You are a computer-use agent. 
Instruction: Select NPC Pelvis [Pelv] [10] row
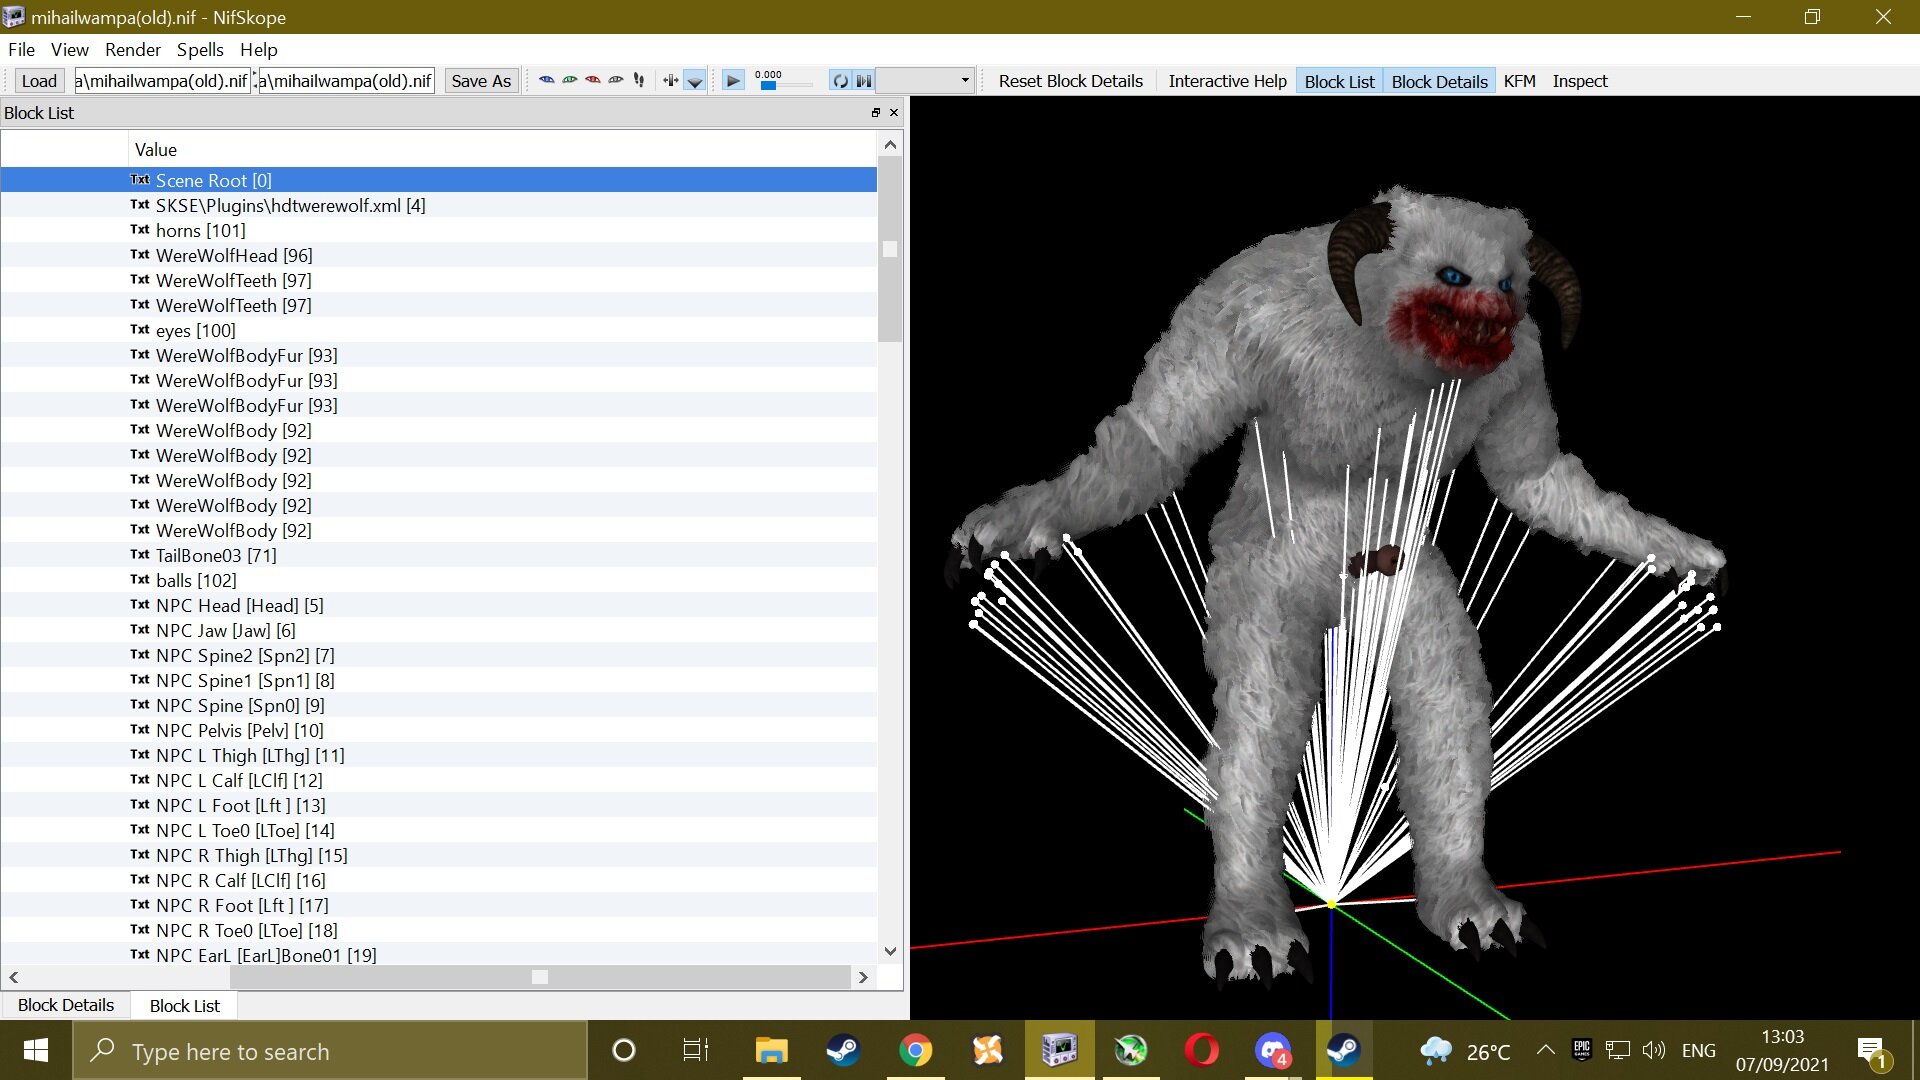(x=439, y=730)
